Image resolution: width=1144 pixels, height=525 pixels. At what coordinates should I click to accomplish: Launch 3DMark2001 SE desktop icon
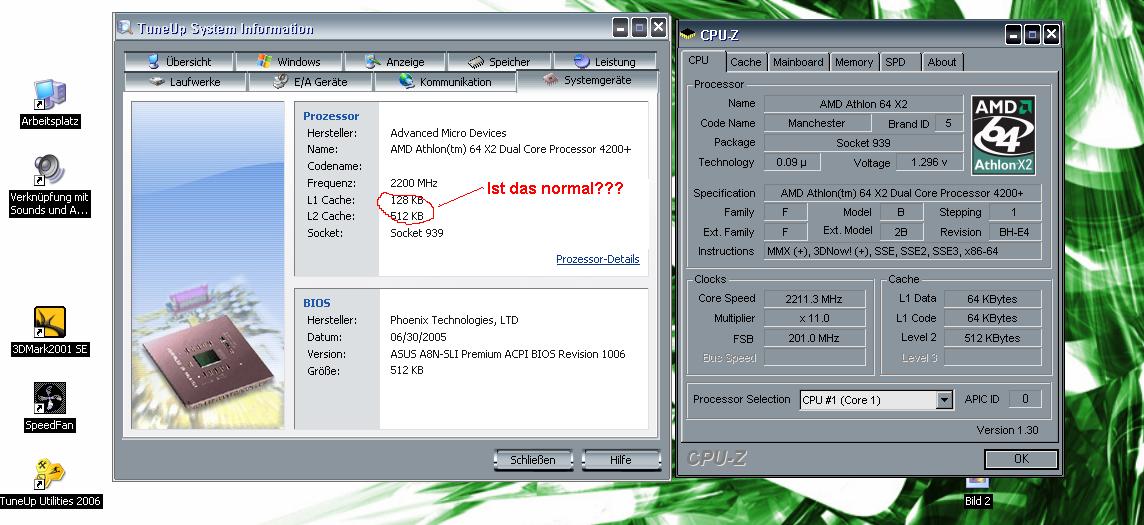(50, 322)
